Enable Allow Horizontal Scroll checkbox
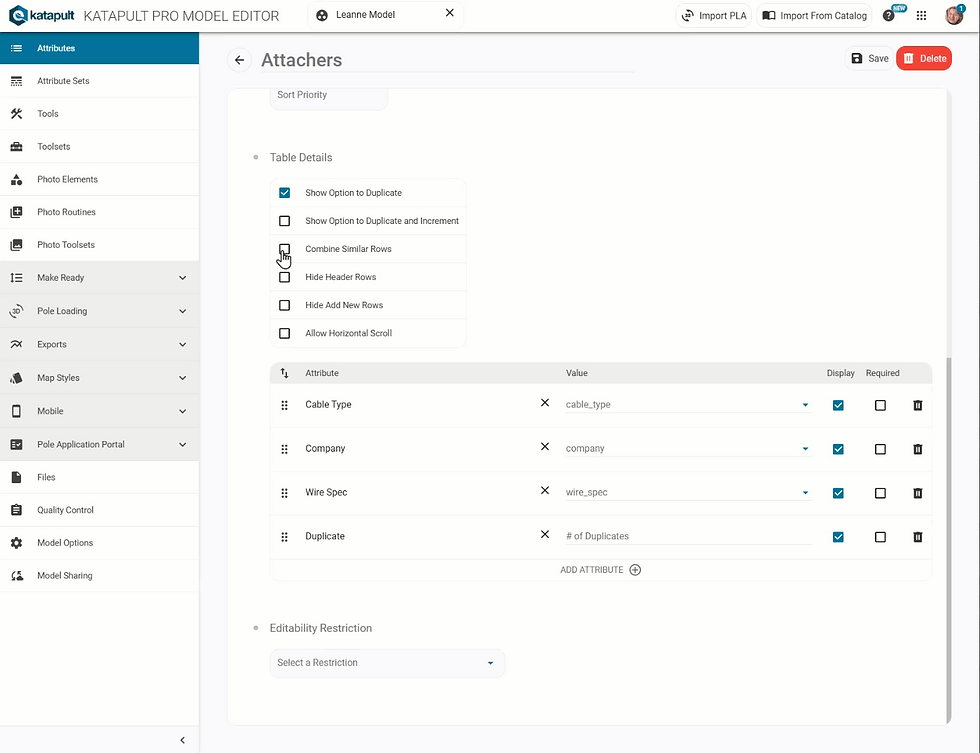 (284, 334)
